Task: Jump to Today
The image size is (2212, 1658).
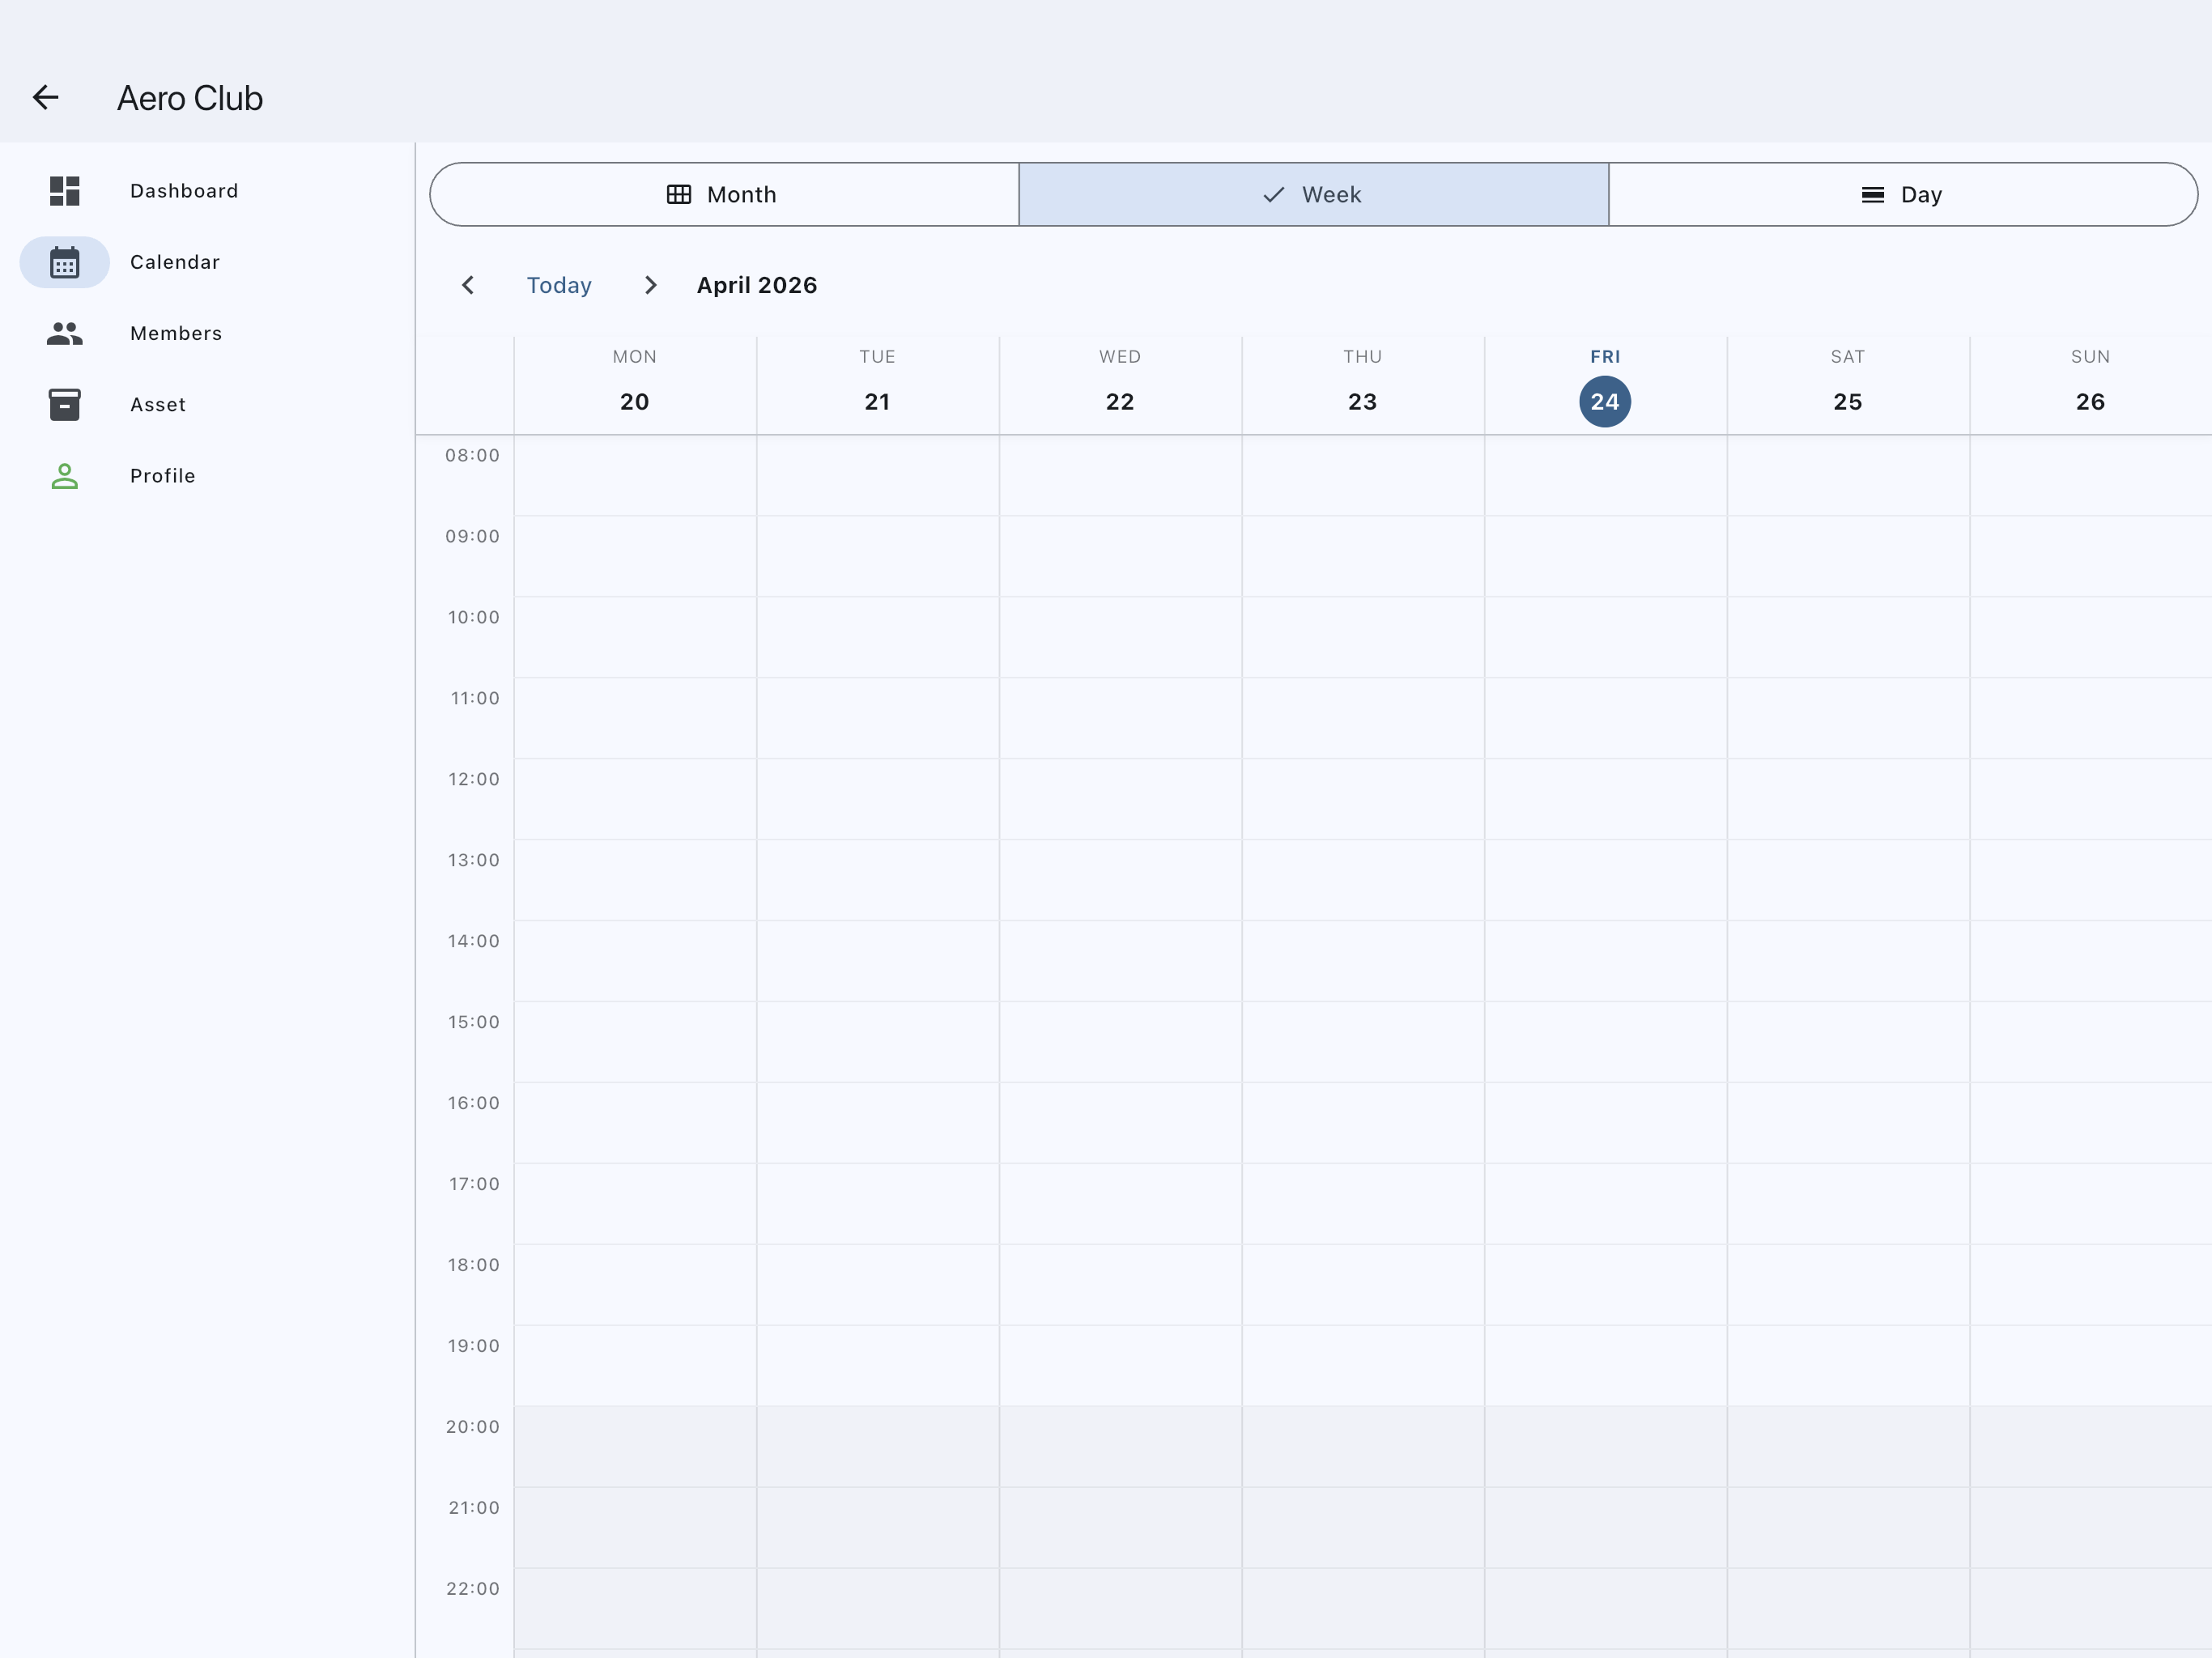Action: [x=559, y=285]
